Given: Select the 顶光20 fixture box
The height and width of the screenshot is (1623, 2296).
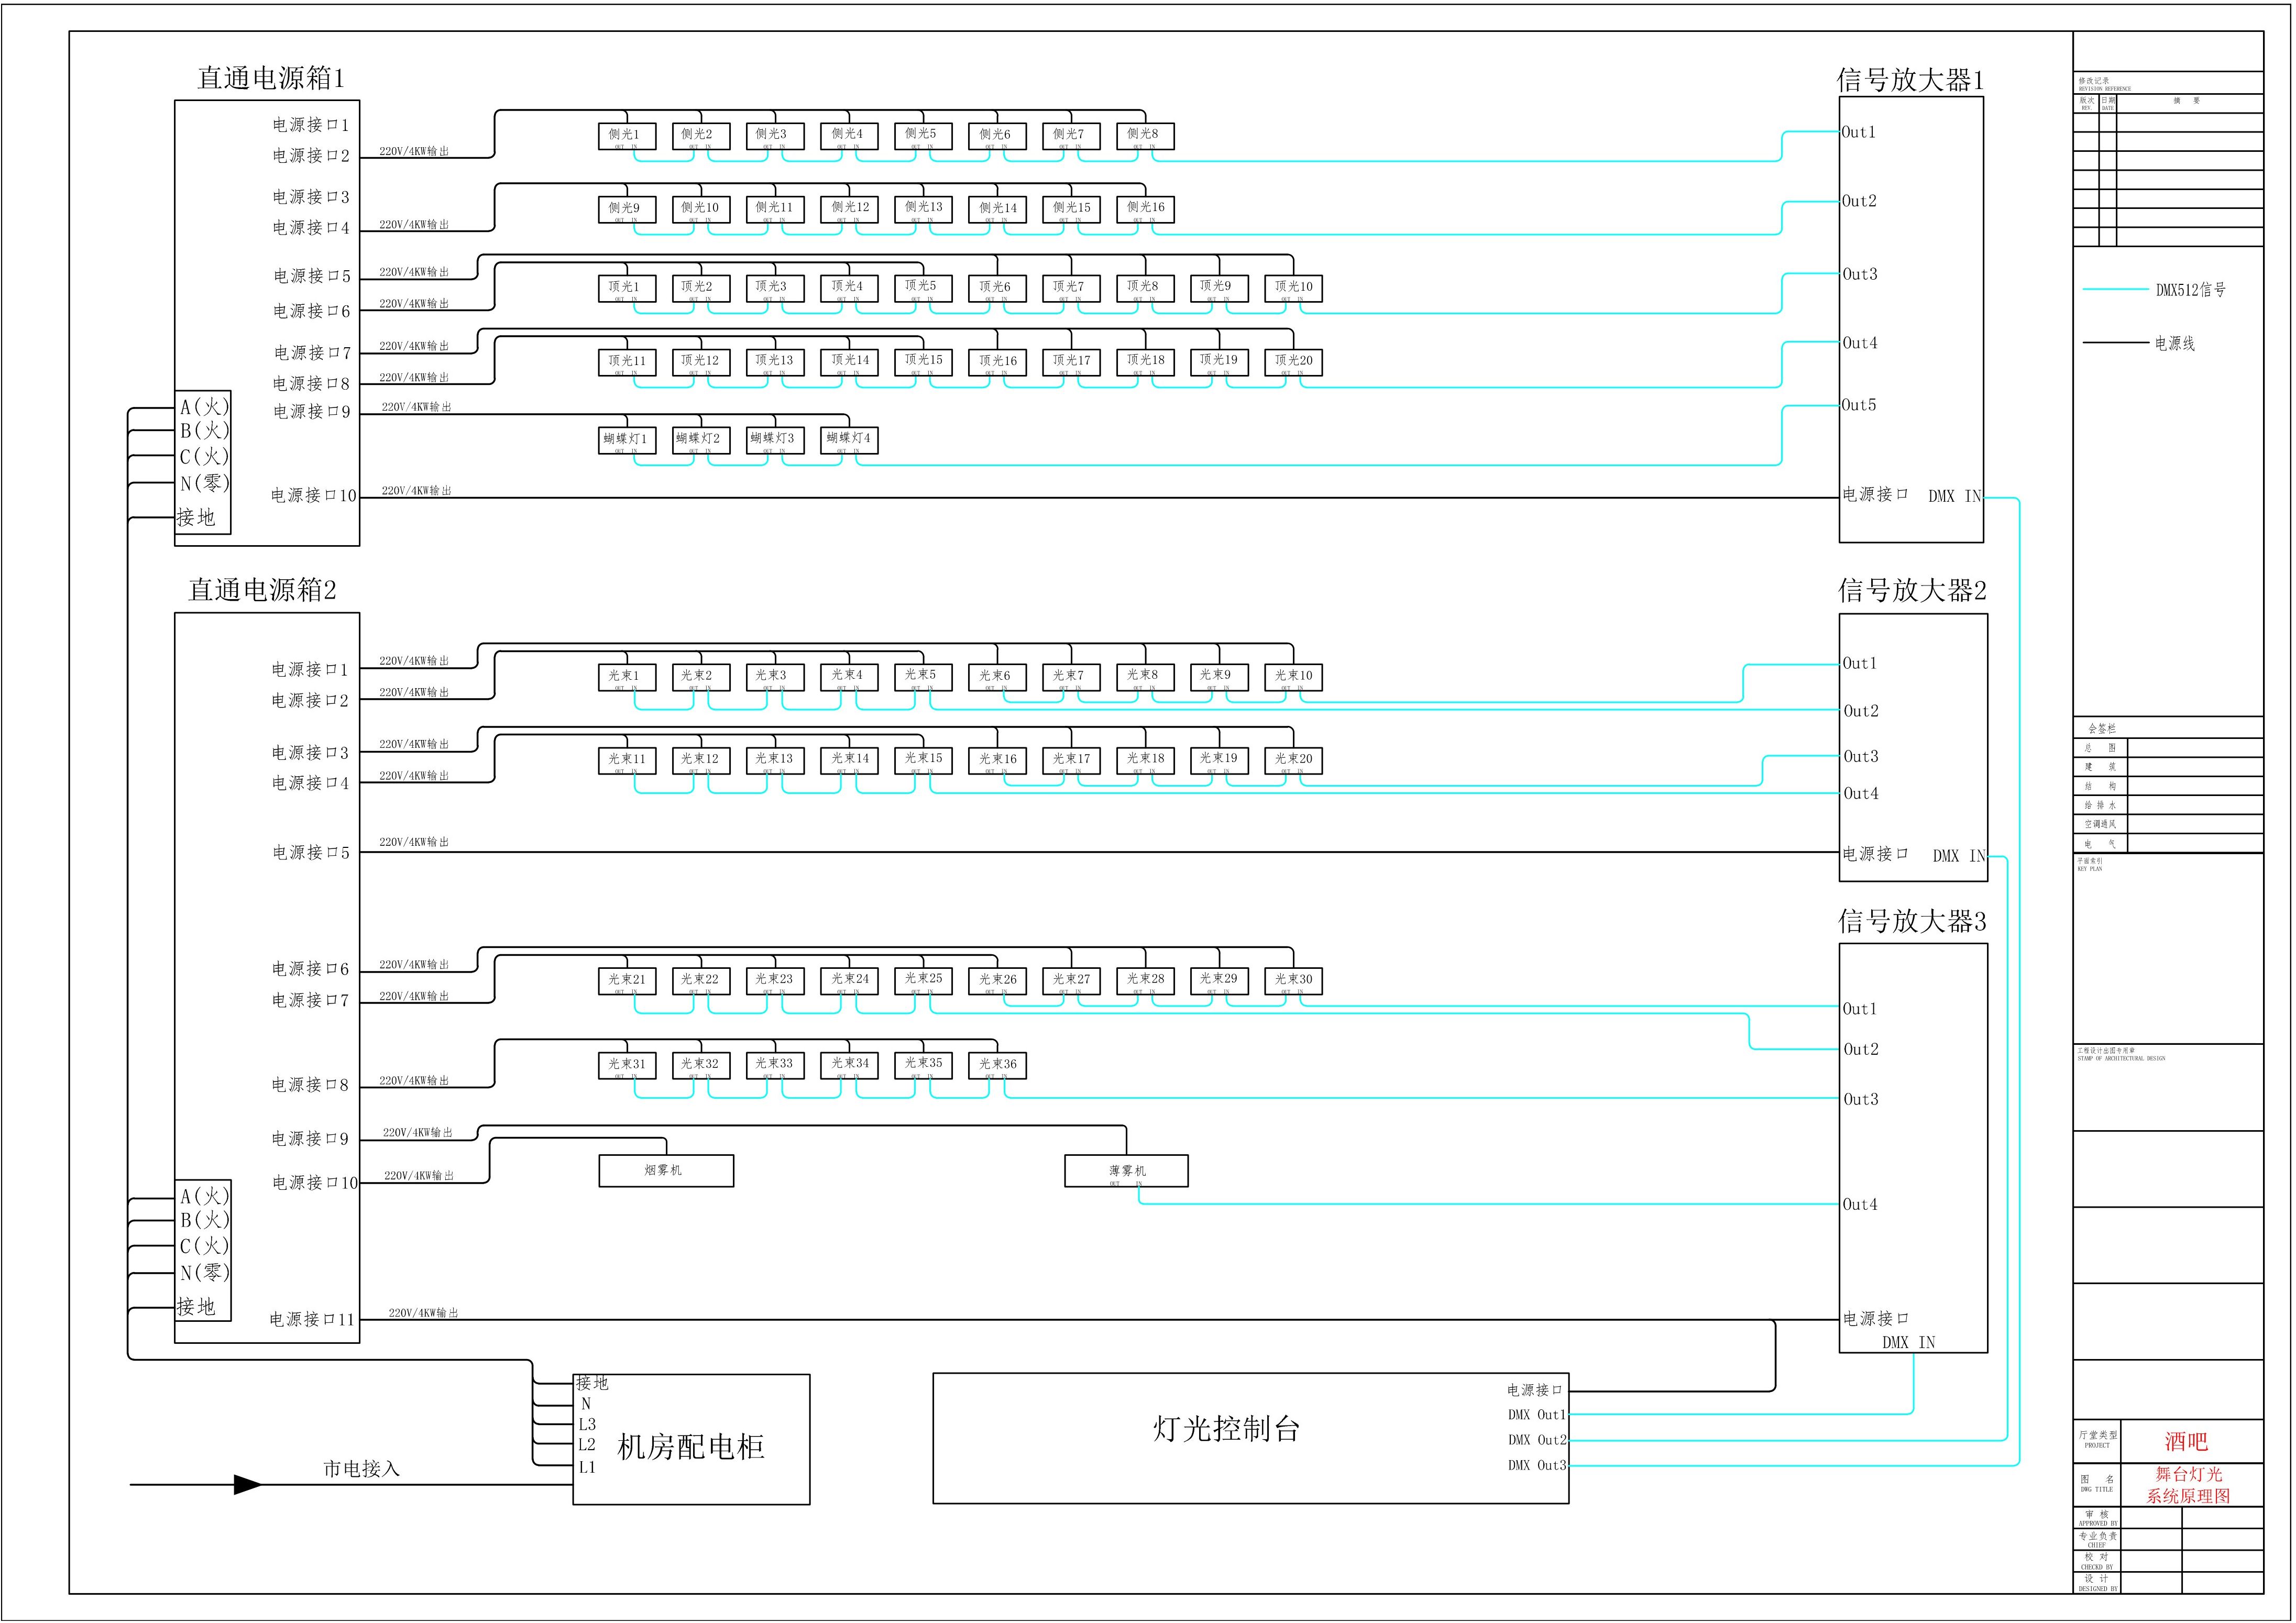Looking at the screenshot, I should [1293, 362].
